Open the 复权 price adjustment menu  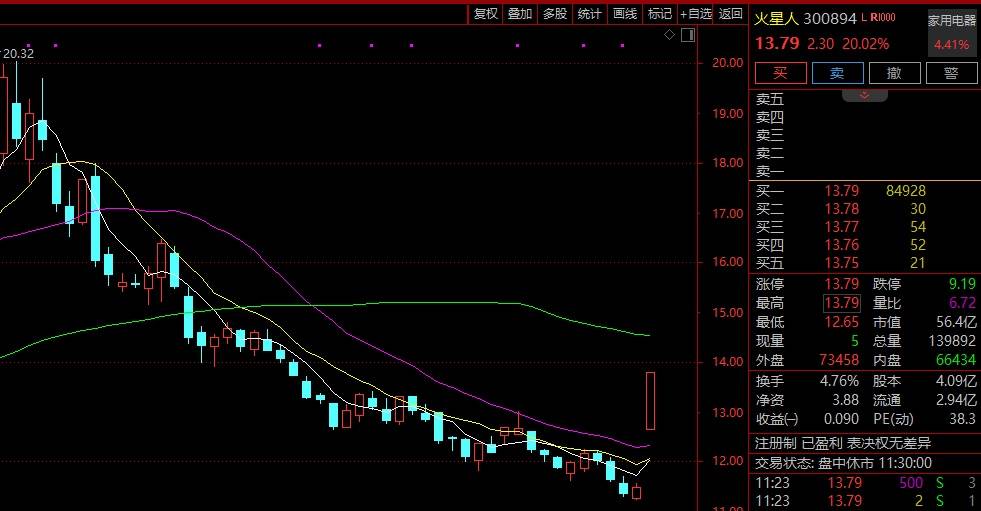click(485, 14)
